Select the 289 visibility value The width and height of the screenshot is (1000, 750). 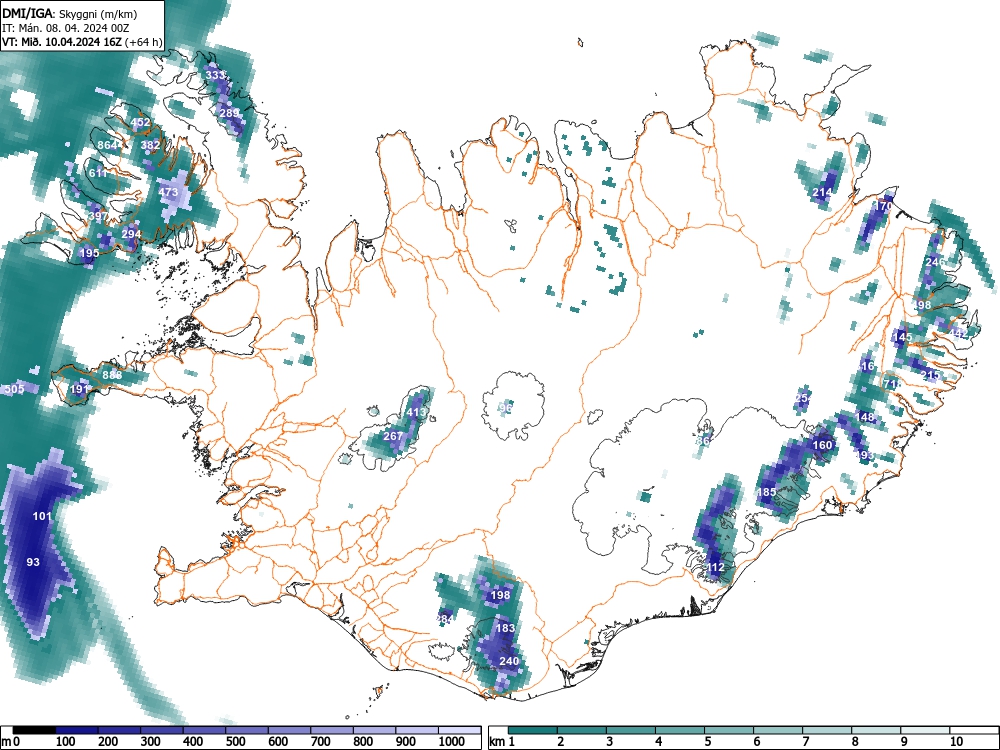pyautogui.click(x=230, y=113)
